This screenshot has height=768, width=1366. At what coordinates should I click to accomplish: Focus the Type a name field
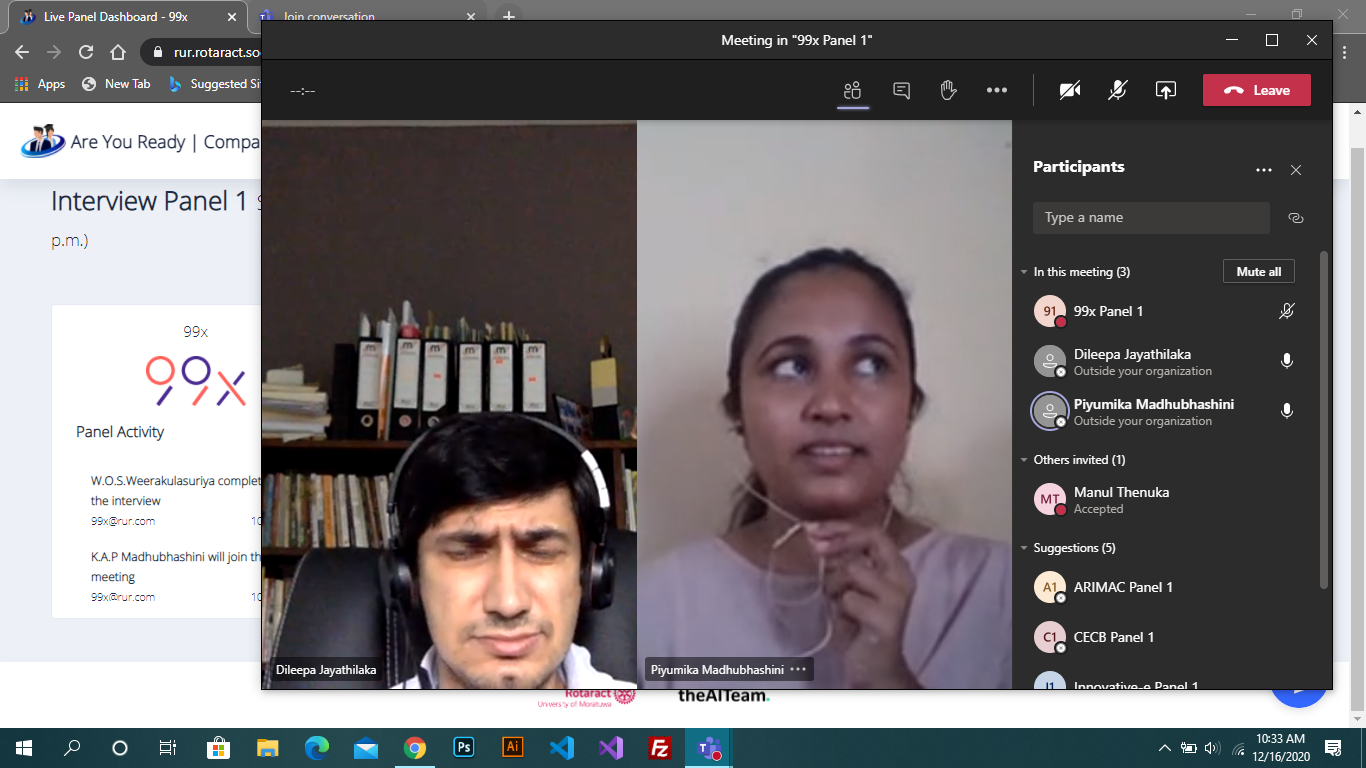(x=1150, y=218)
